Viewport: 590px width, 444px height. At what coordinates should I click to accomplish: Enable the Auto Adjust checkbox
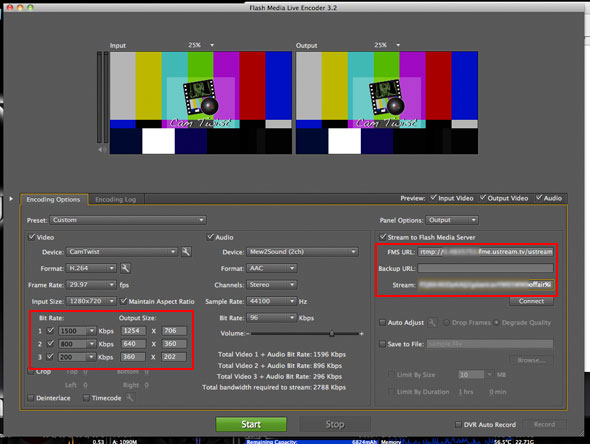[x=383, y=322]
